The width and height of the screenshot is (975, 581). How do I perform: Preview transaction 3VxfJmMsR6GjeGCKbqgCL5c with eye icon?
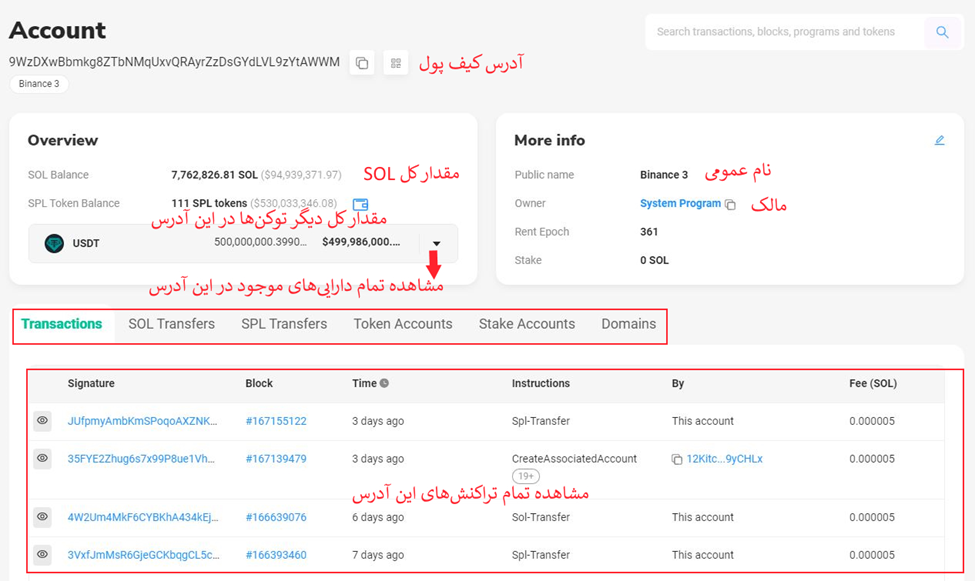42,554
